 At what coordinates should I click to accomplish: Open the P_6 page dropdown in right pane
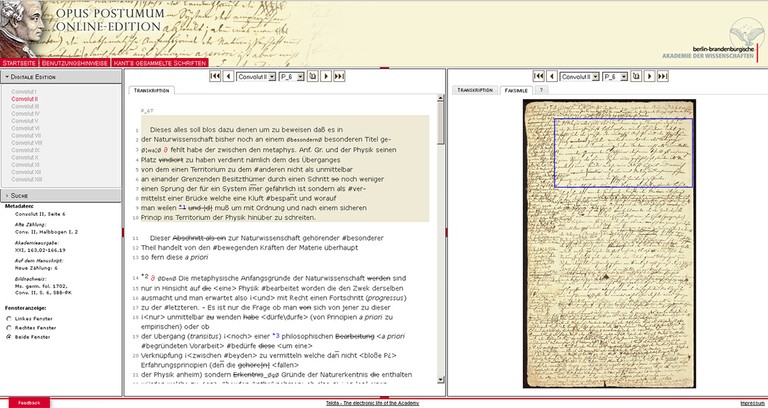coord(615,77)
